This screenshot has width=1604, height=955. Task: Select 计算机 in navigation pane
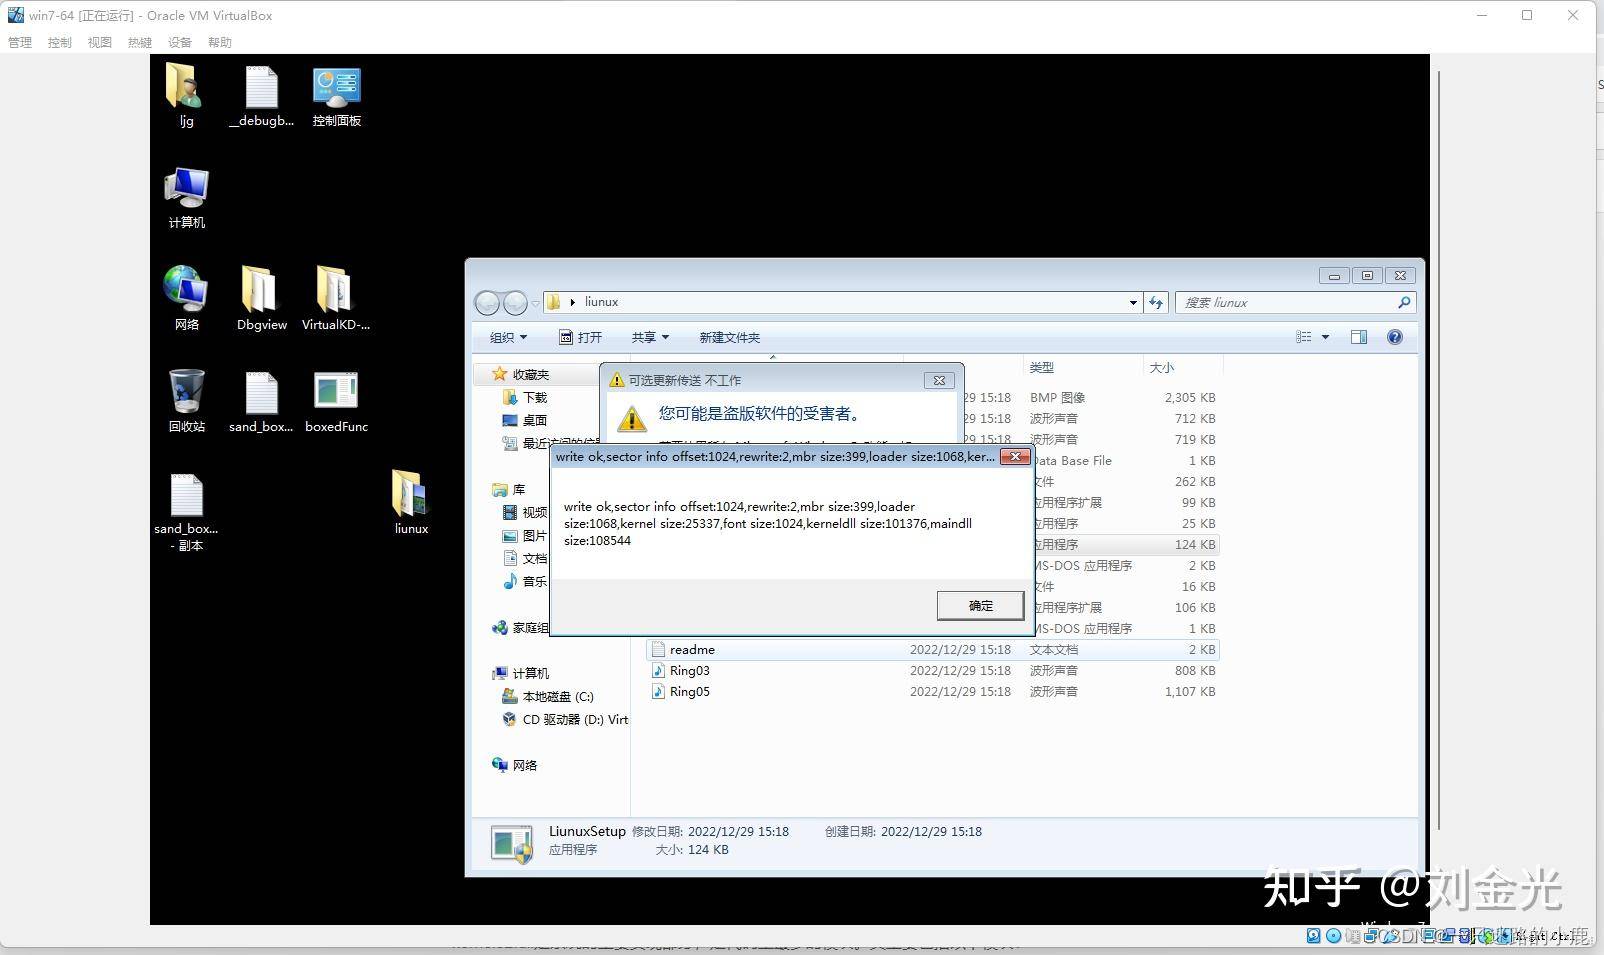[x=530, y=673]
